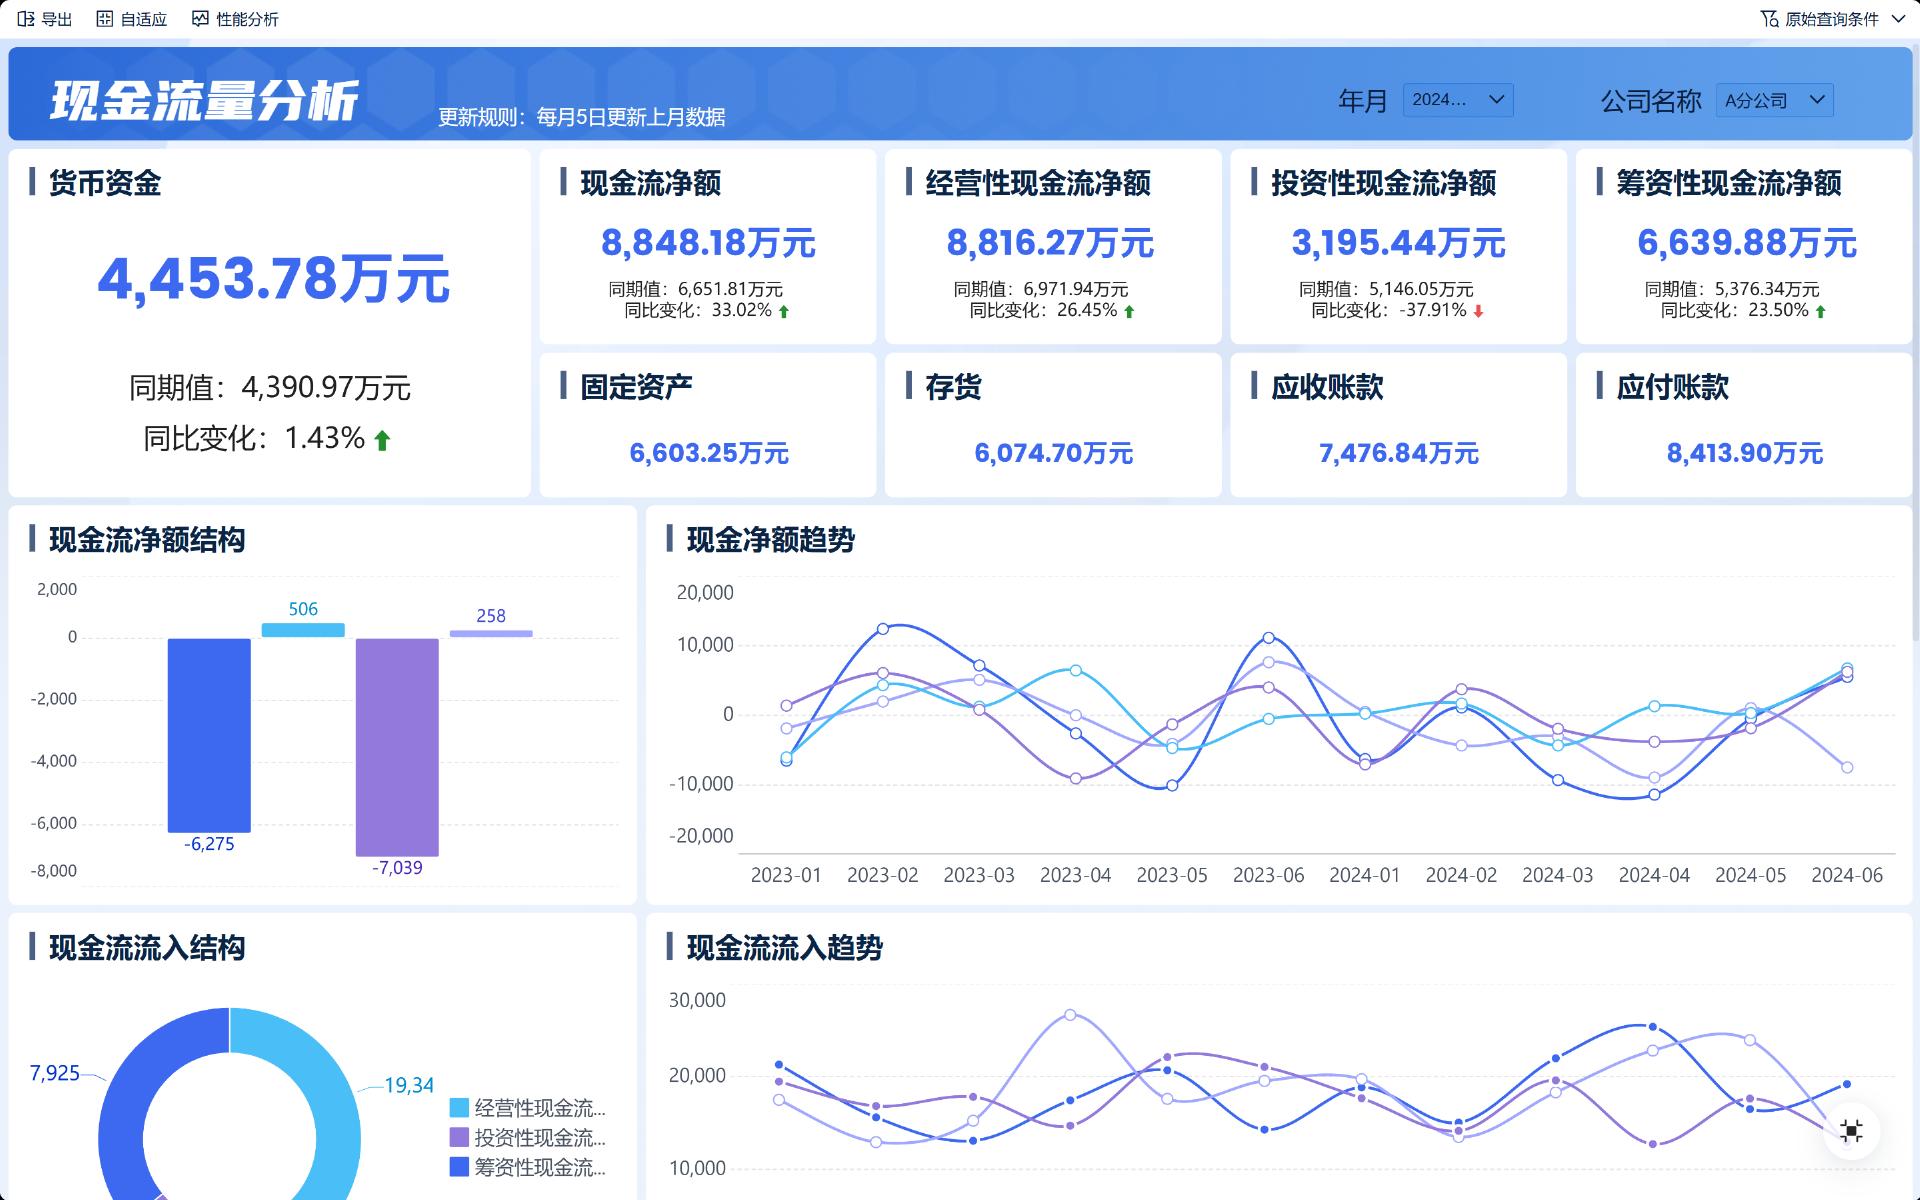Open the 年月 date dropdown

[1458, 100]
